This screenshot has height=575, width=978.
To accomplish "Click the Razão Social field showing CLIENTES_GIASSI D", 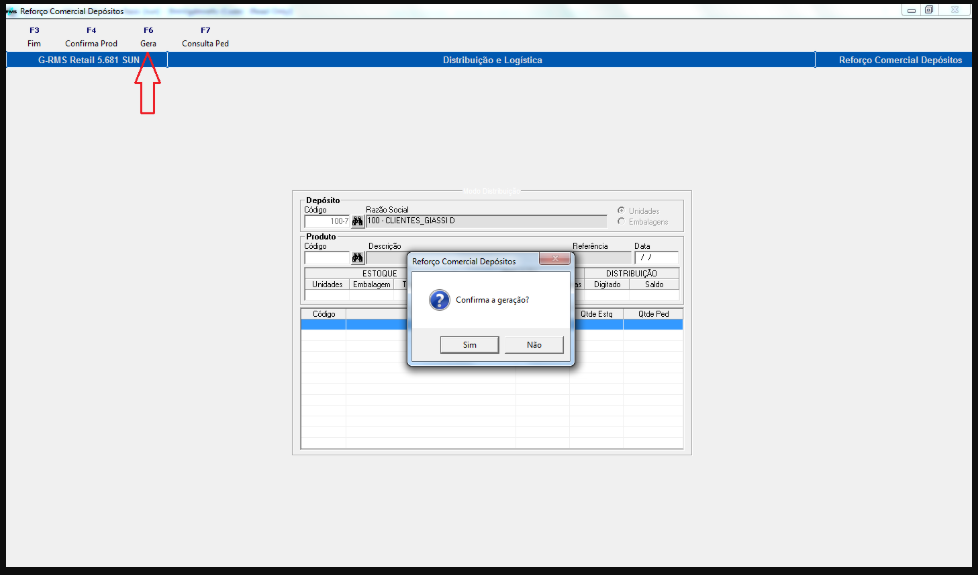I will coord(486,221).
